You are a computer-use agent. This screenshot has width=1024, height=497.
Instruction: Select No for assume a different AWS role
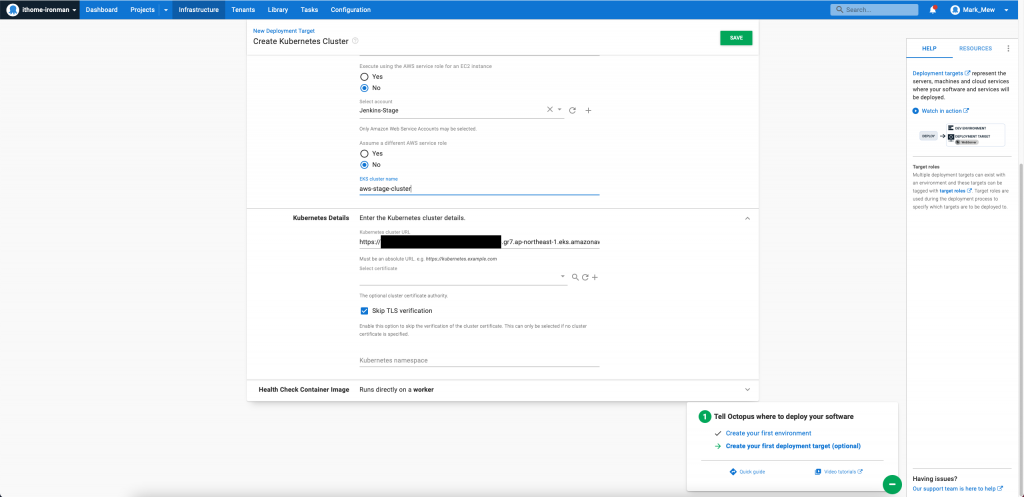[x=364, y=165]
